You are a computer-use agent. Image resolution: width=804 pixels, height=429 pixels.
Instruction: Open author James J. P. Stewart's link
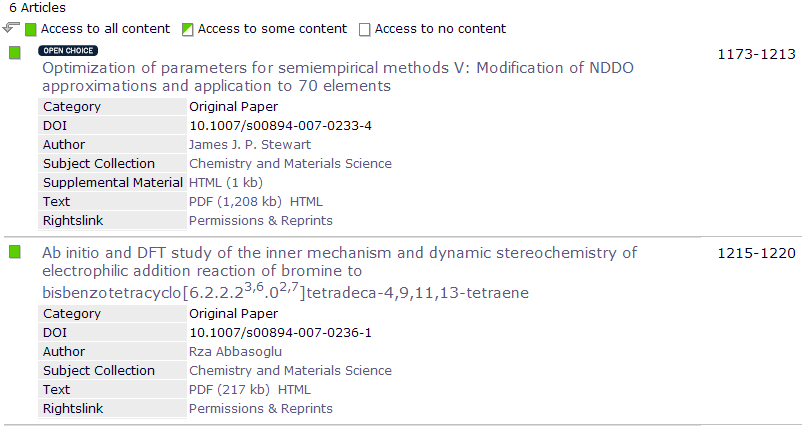(250, 145)
